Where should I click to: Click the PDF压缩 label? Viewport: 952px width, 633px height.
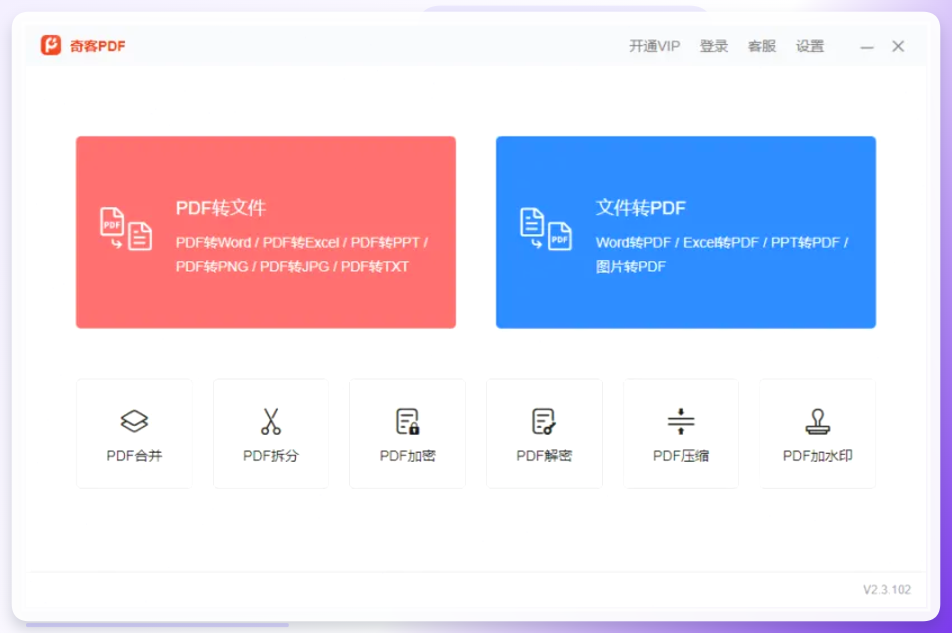[x=681, y=456]
